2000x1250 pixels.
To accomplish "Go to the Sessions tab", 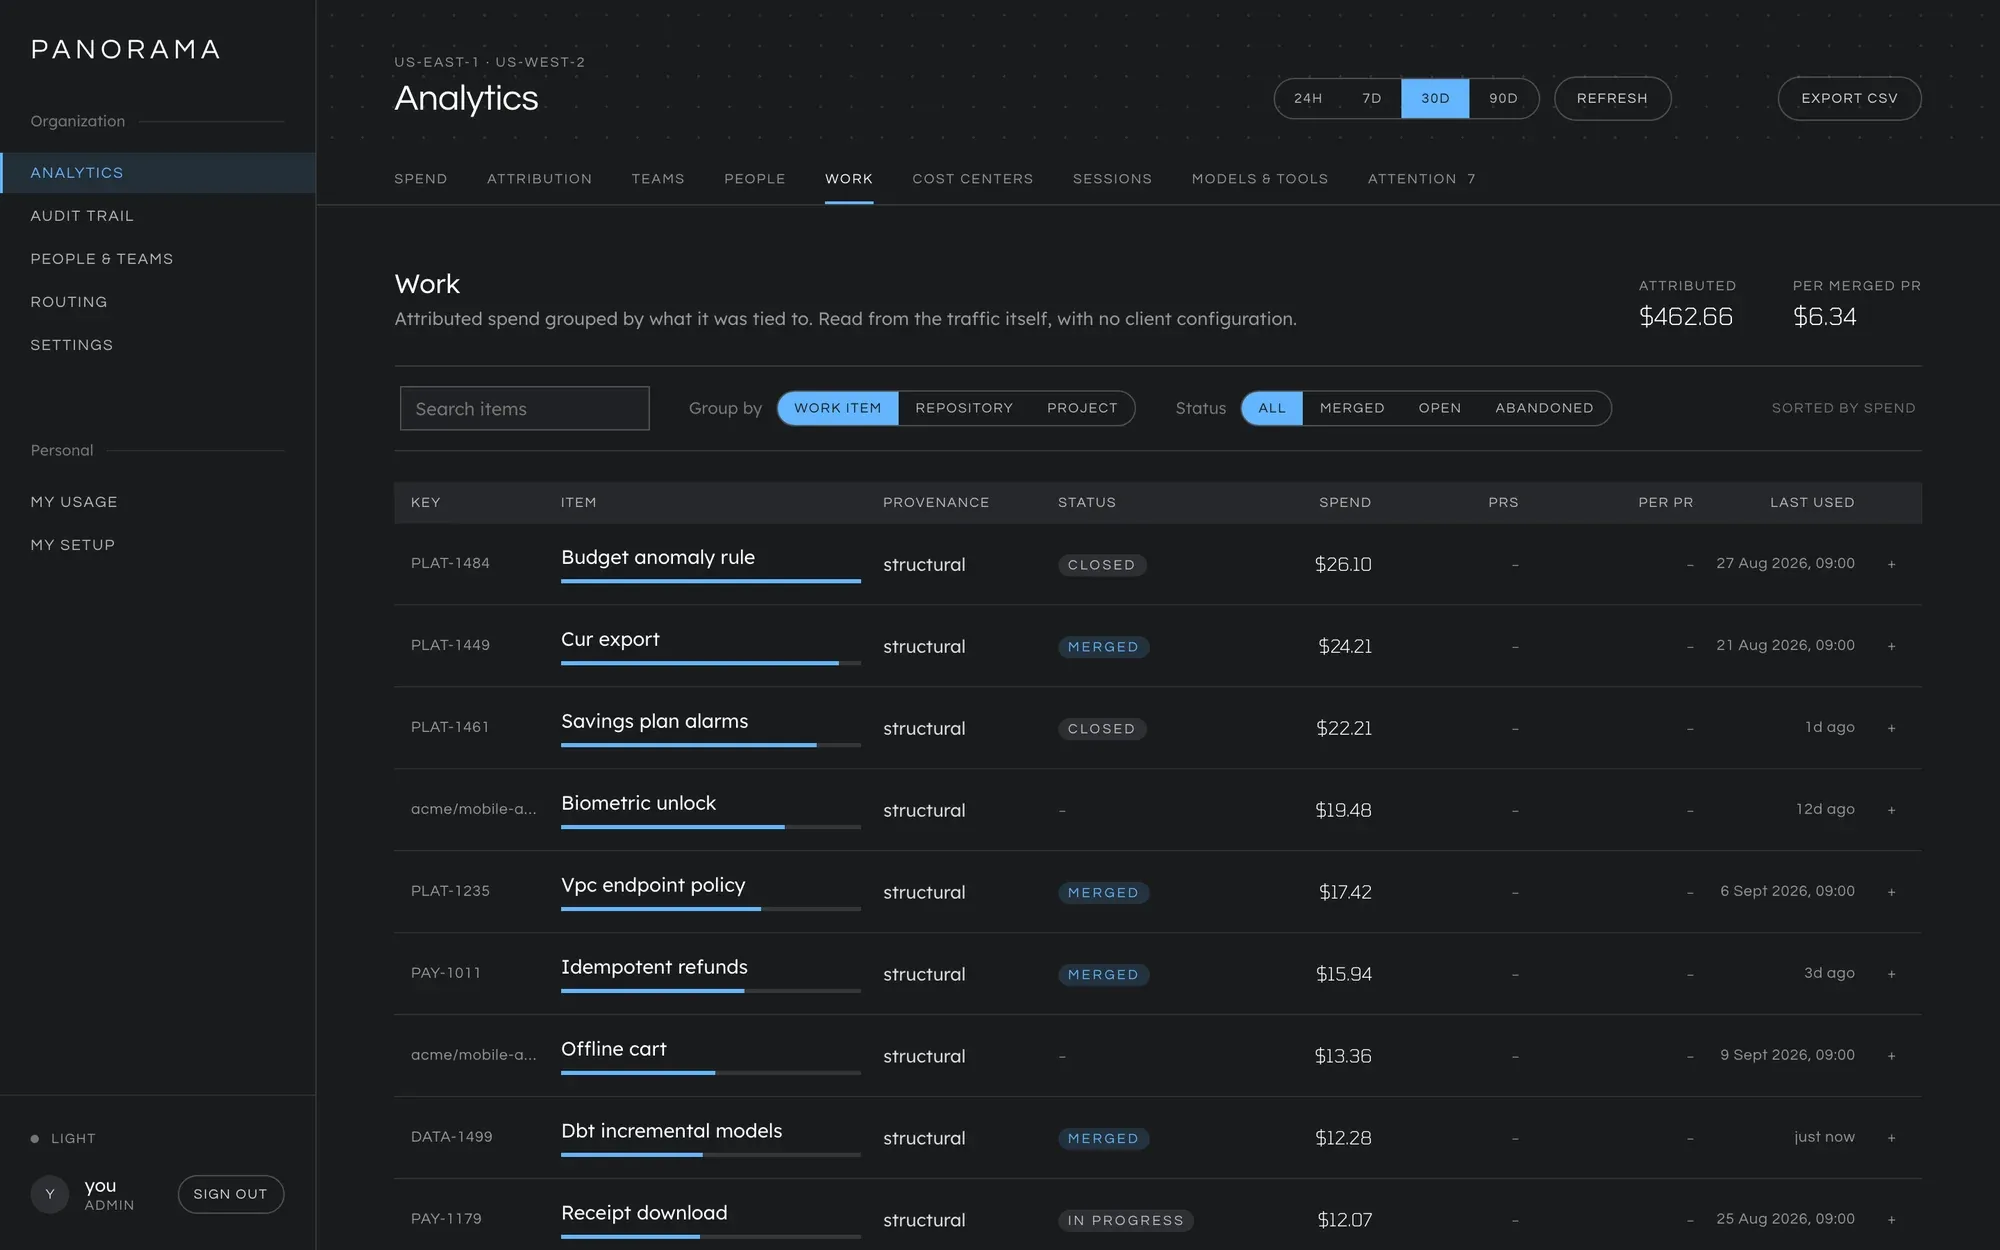I will pyautogui.click(x=1112, y=179).
